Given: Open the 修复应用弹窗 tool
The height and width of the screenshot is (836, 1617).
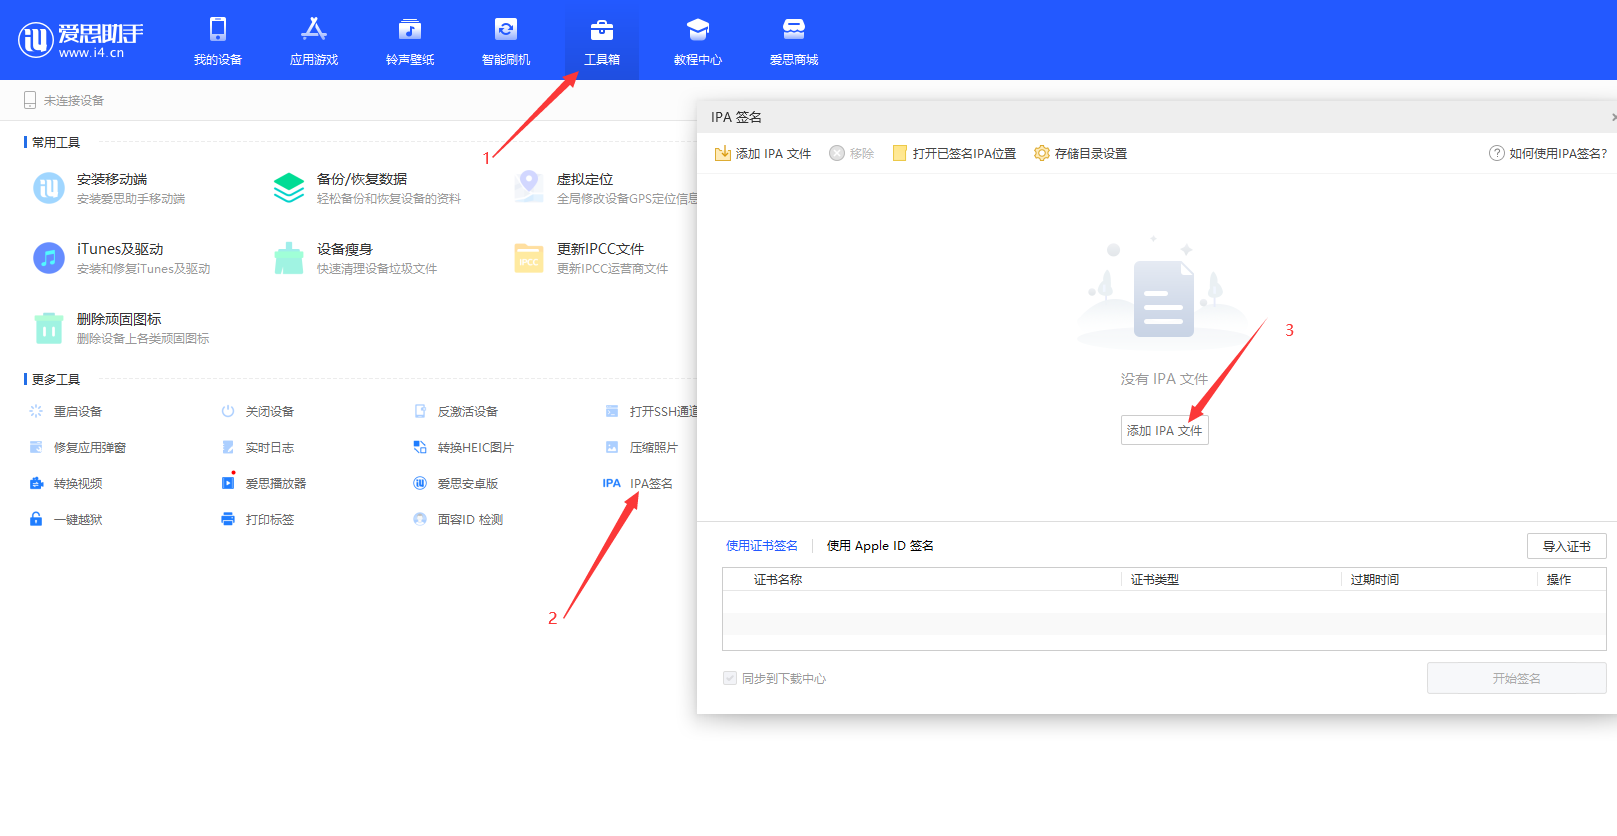Looking at the screenshot, I should [x=78, y=447].
